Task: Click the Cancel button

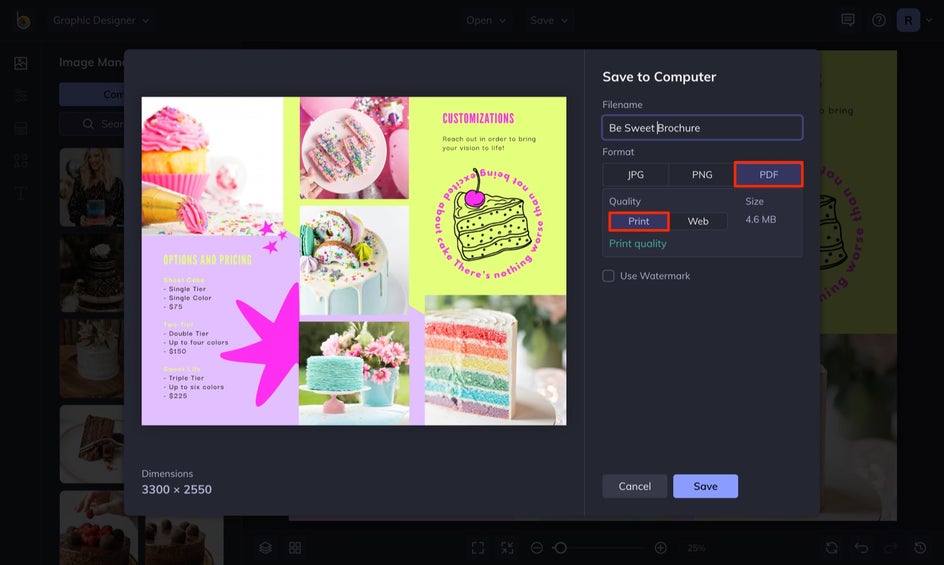Action: pos(635,486)
